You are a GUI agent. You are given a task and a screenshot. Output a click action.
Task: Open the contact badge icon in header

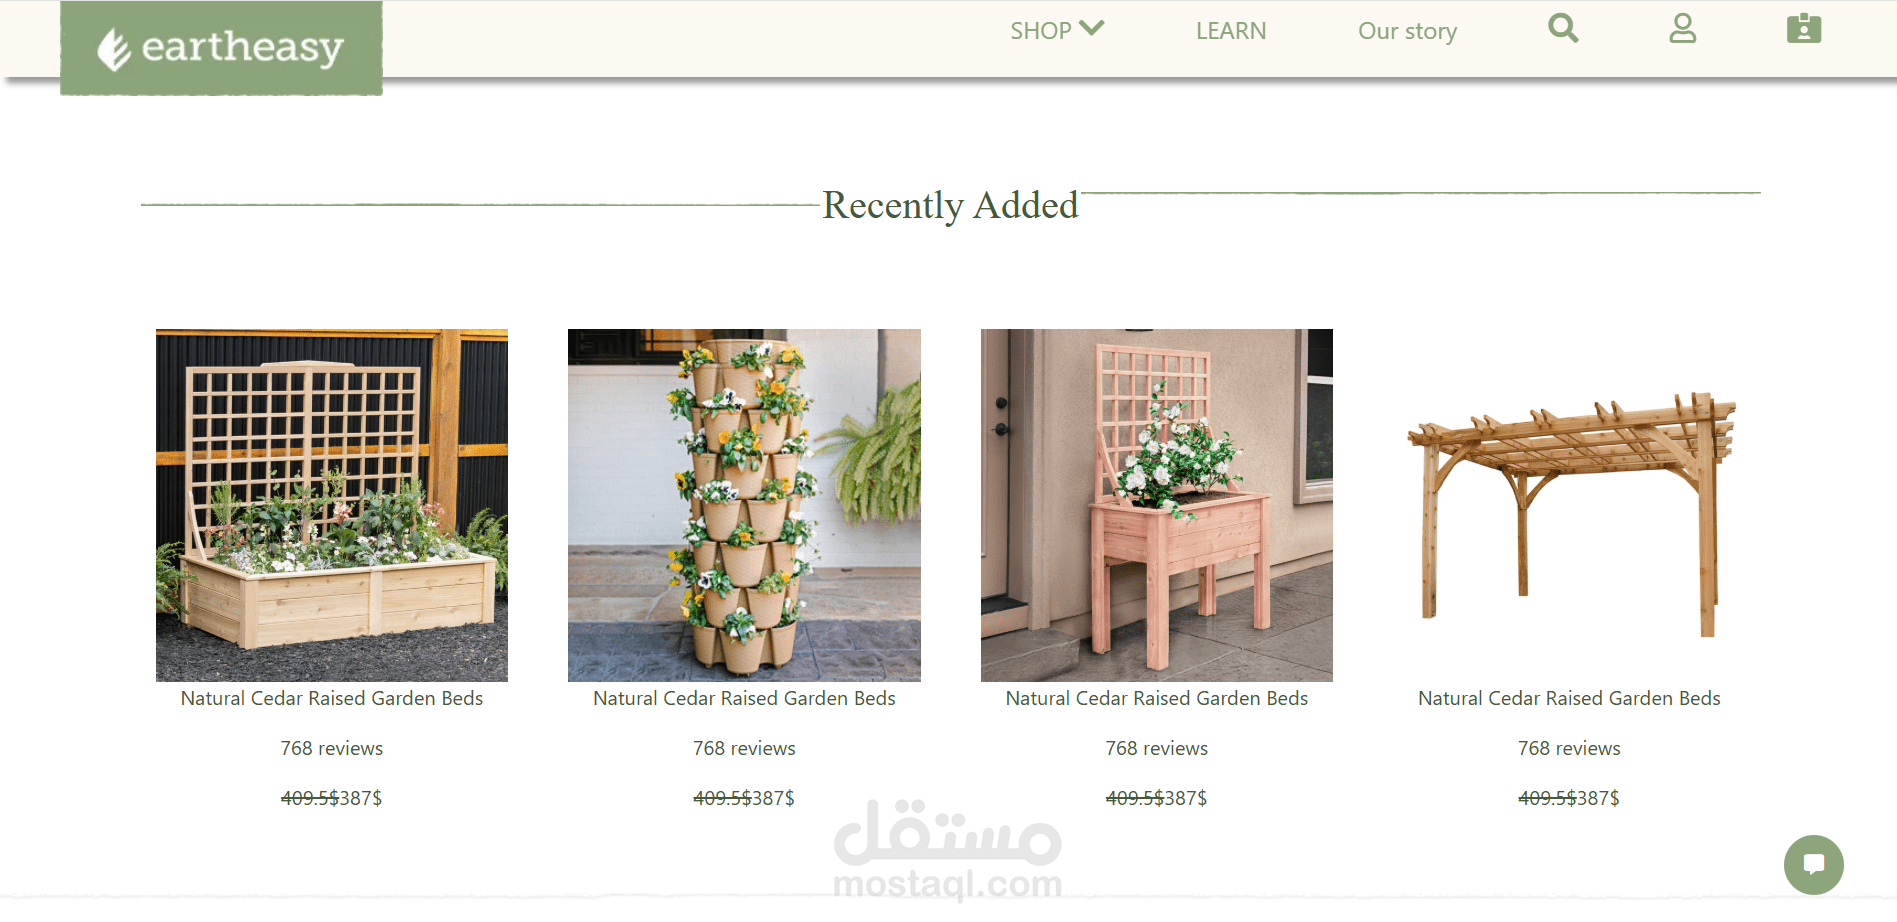tap(1804, 28)
